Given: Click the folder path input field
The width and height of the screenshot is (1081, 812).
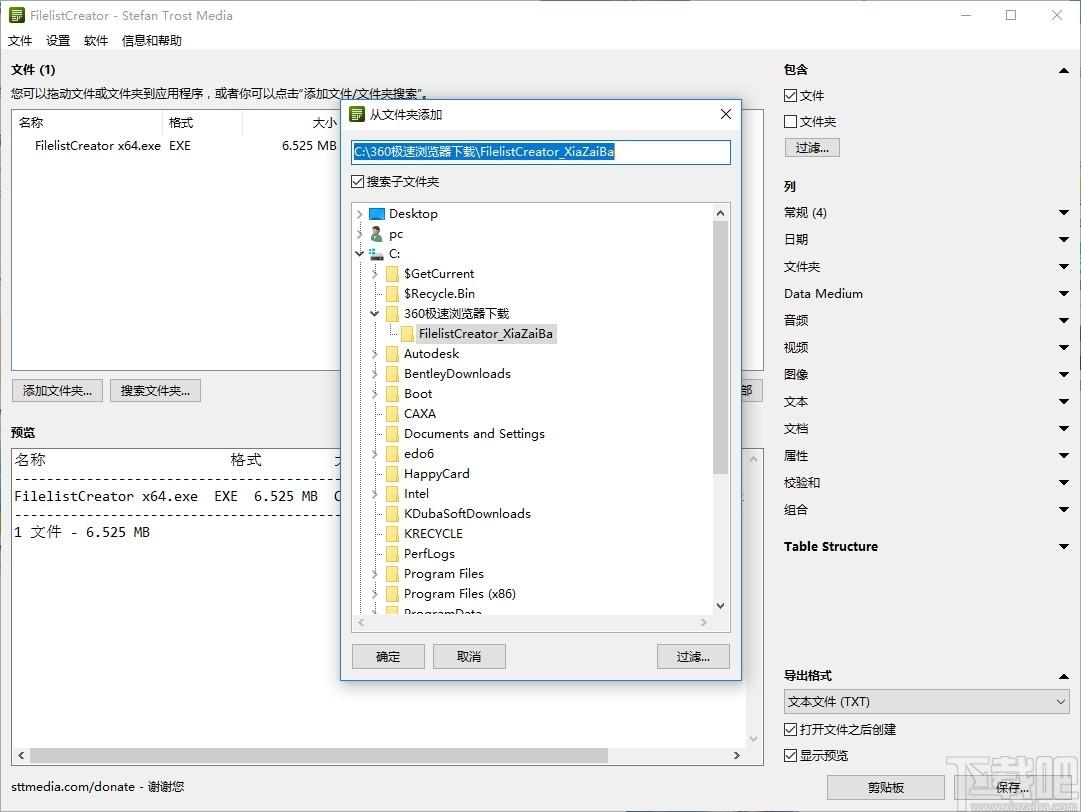Looking at the screenshot, I should 540,152.
